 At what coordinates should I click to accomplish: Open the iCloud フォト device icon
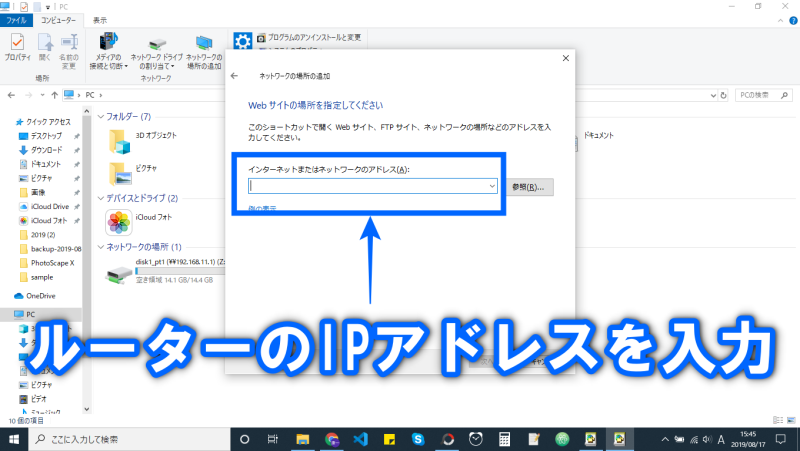[120, 221]
